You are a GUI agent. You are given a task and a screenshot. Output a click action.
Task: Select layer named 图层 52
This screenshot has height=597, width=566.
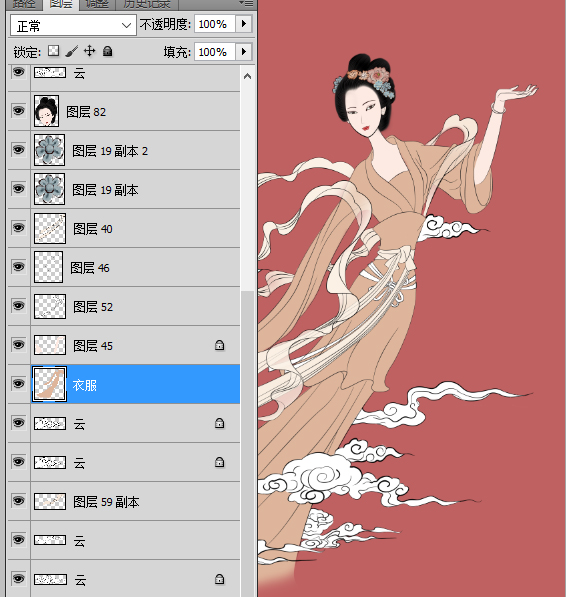93,307
